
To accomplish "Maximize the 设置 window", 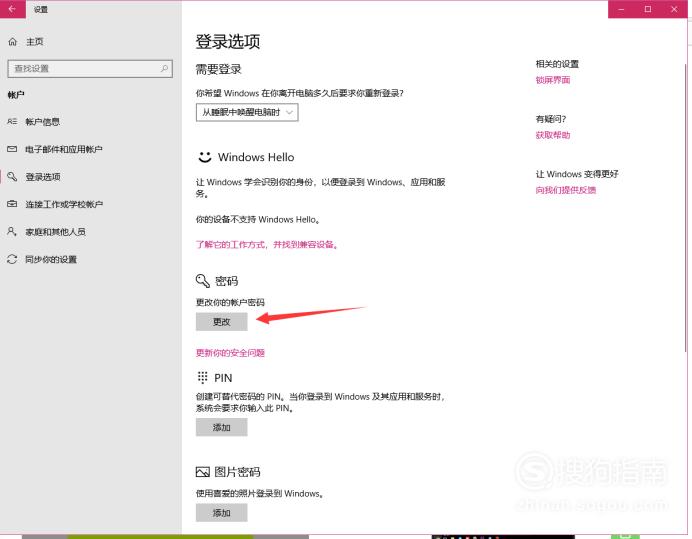I will click(x=647, y=9).
